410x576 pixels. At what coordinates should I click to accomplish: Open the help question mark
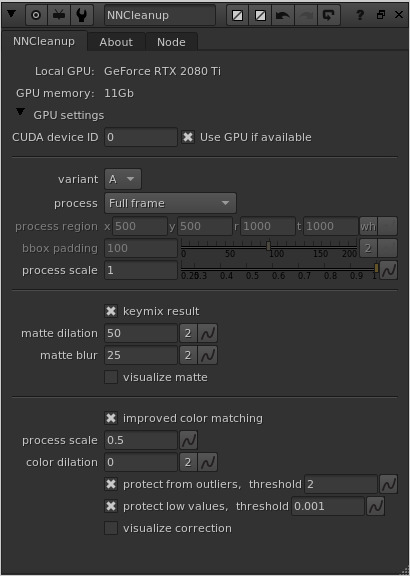[360, 15]
